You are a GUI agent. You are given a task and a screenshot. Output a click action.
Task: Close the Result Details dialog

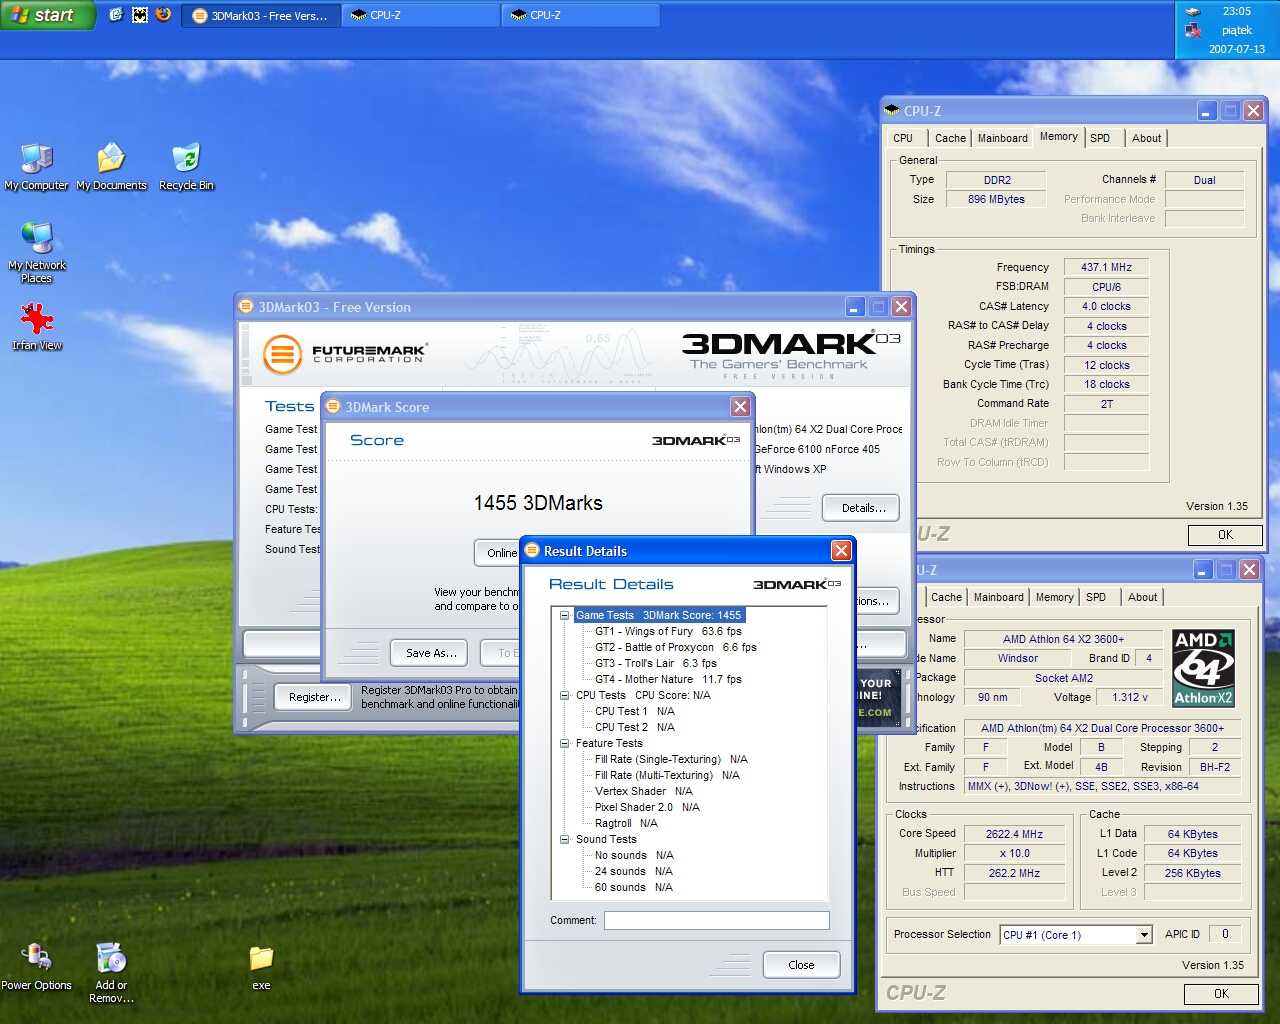click(841, 551)
